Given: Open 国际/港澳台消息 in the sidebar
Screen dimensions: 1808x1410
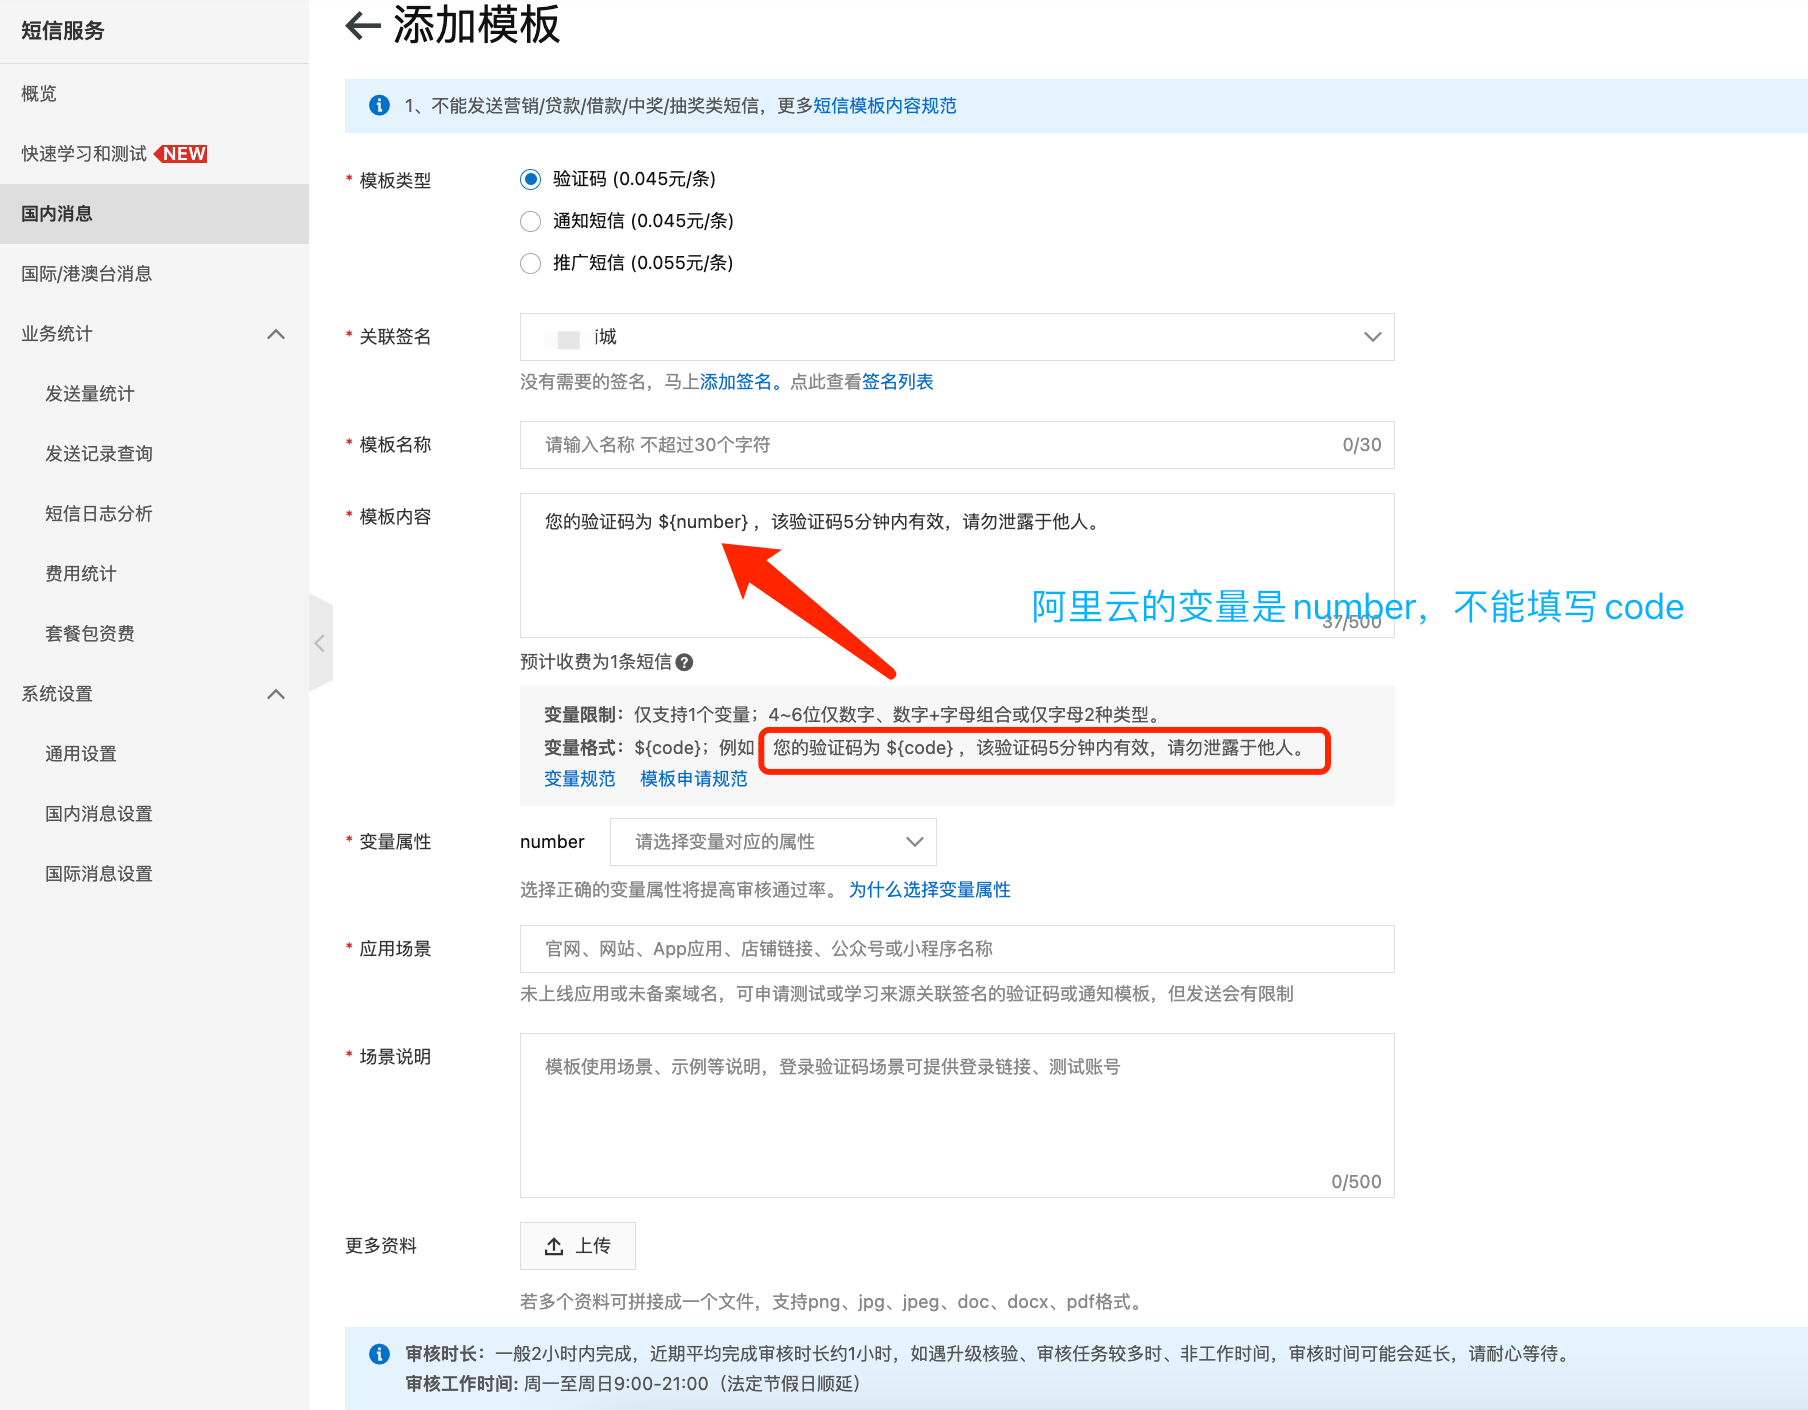Looking at the screenshot, I should pyautogui.click(x=87, y=274).
